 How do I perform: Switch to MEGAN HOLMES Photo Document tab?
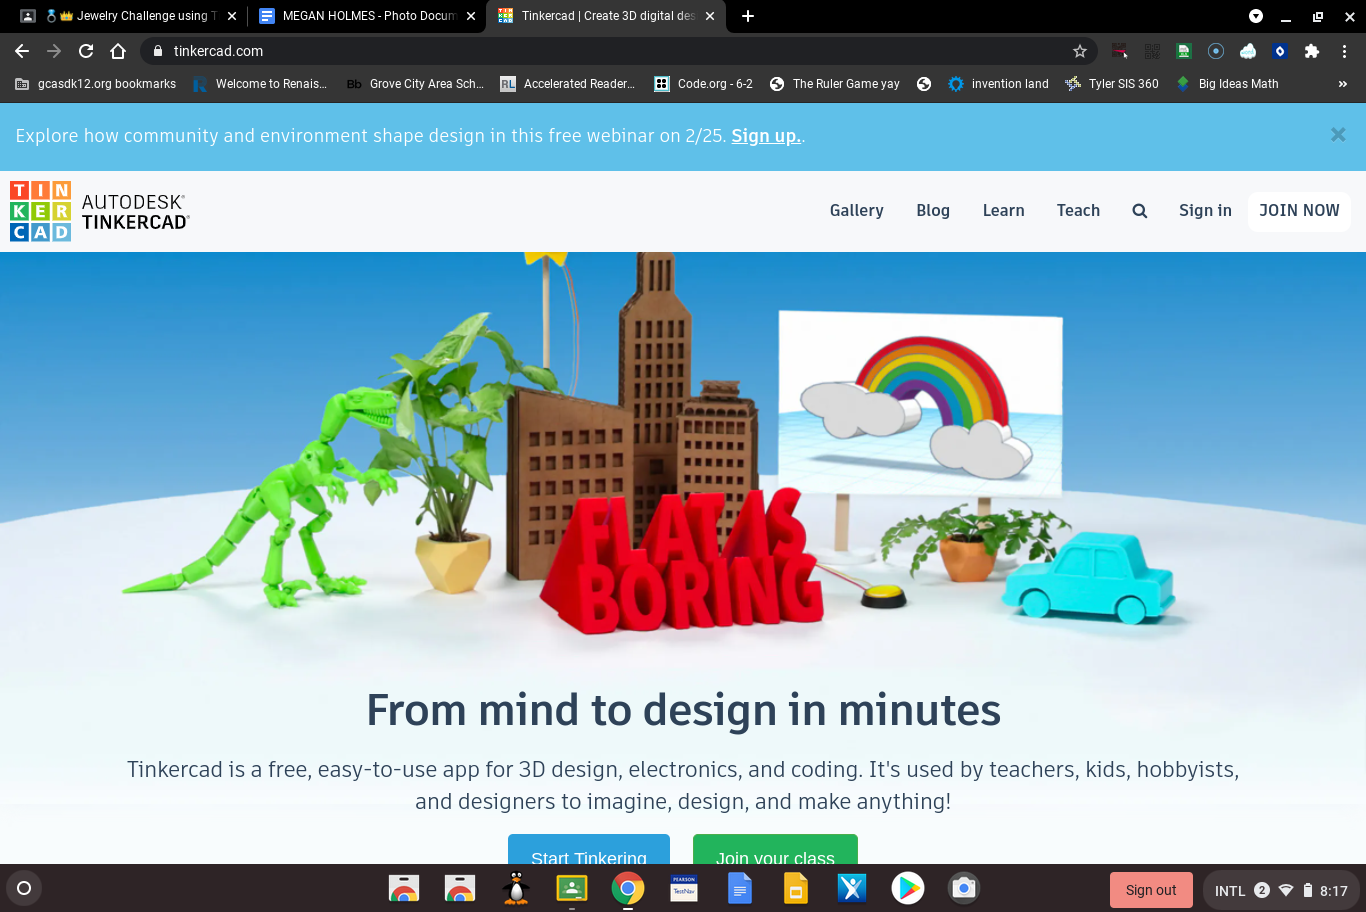(368, 16)
